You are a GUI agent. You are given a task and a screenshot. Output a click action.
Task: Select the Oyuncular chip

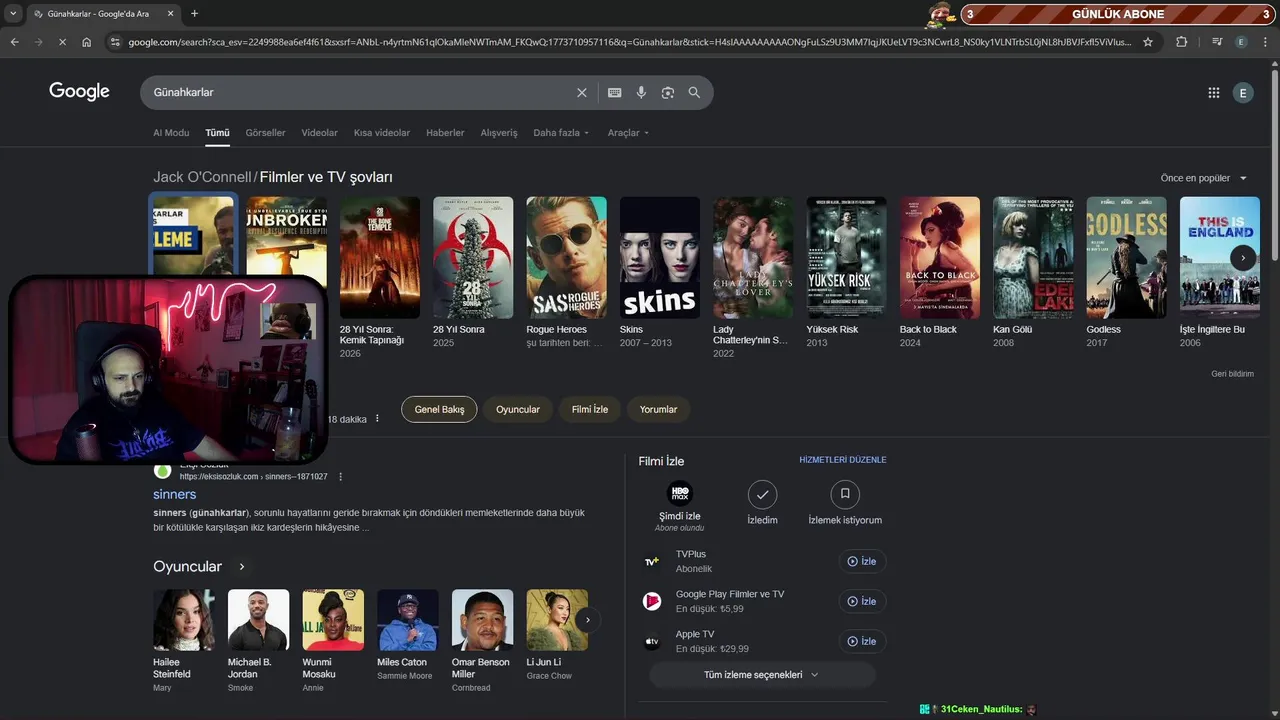pos(518,409)
